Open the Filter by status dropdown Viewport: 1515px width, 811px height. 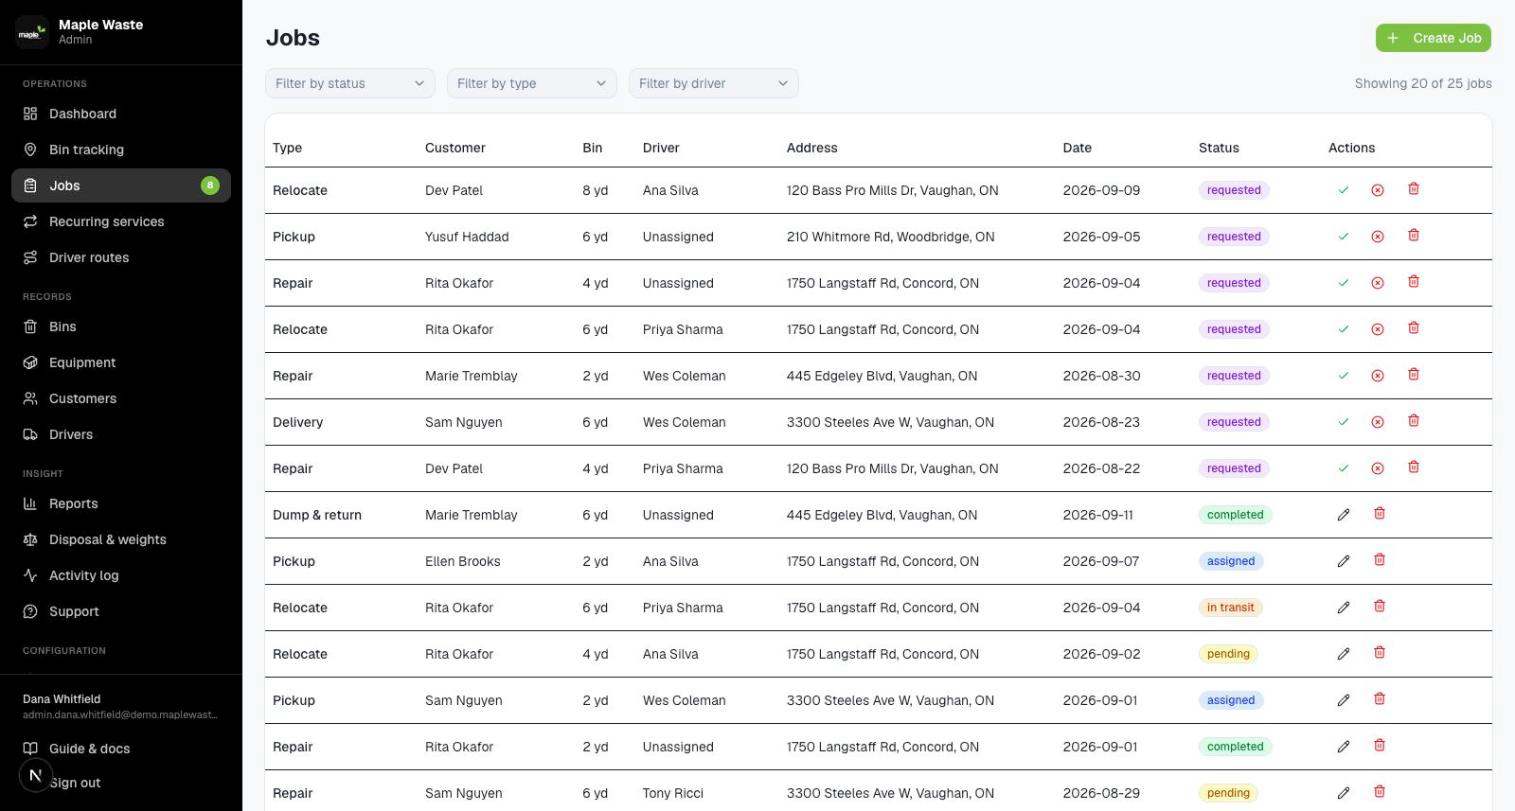coord(350,83)
